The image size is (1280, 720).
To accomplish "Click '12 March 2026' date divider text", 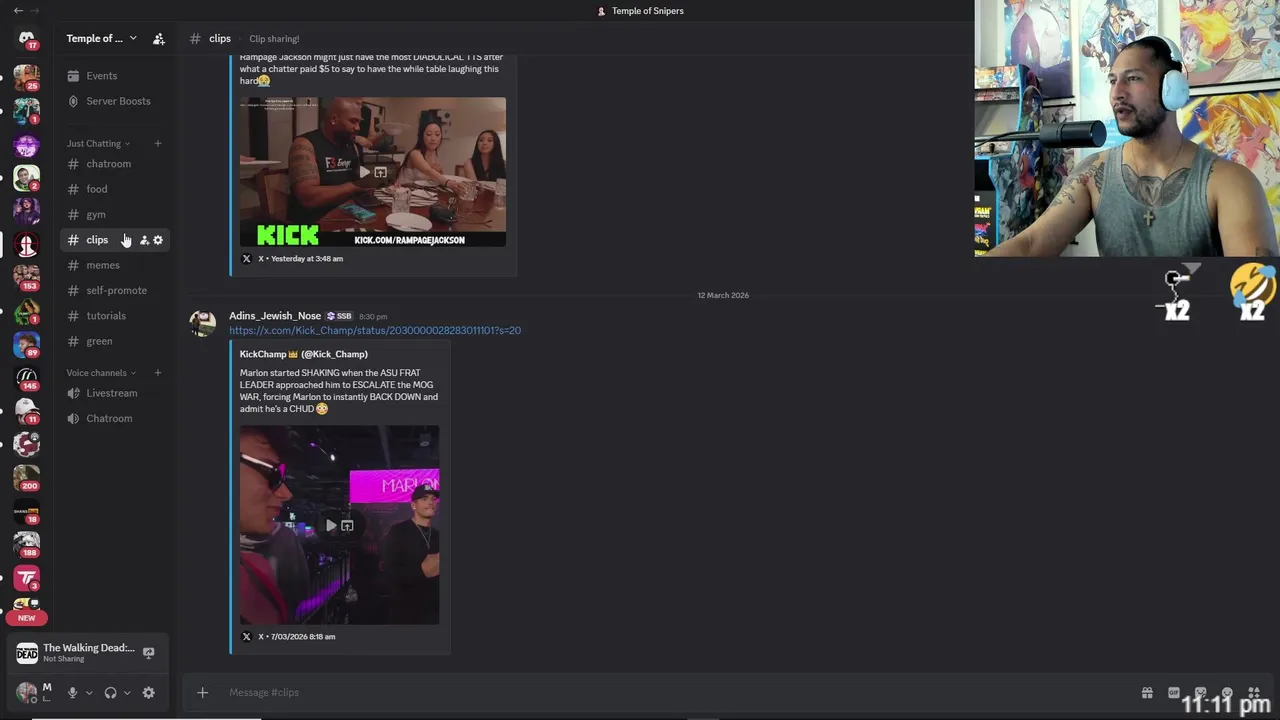I will [723, 295].
